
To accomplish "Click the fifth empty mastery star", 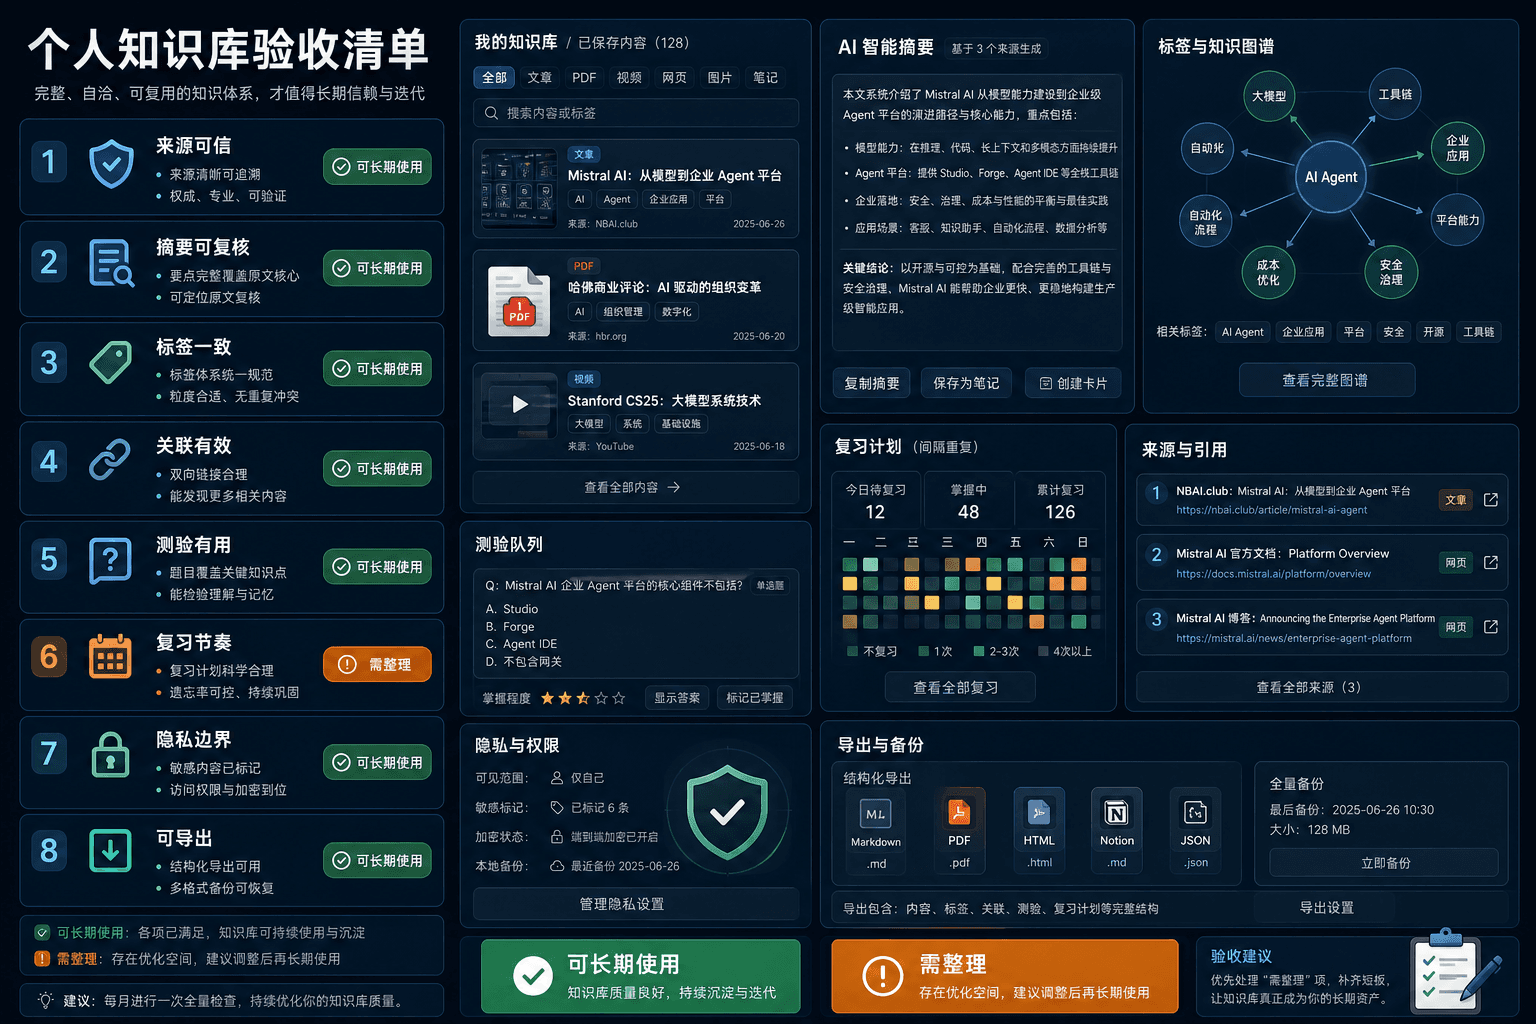I will pos(619,698).
